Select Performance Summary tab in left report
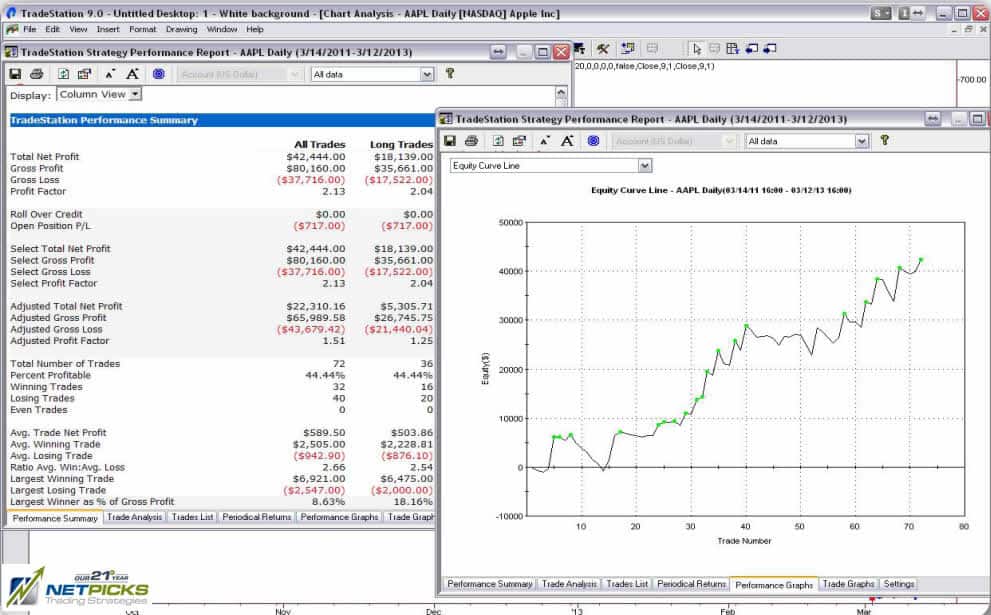This screenshot has width=991, height=615. point(55,518)
